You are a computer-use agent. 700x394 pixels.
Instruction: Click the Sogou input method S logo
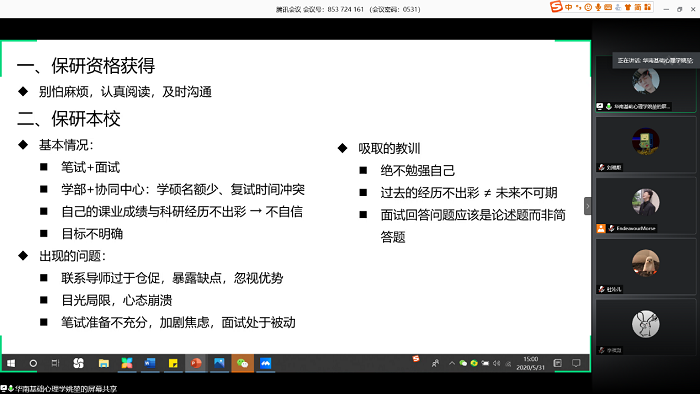coord(556,7)
